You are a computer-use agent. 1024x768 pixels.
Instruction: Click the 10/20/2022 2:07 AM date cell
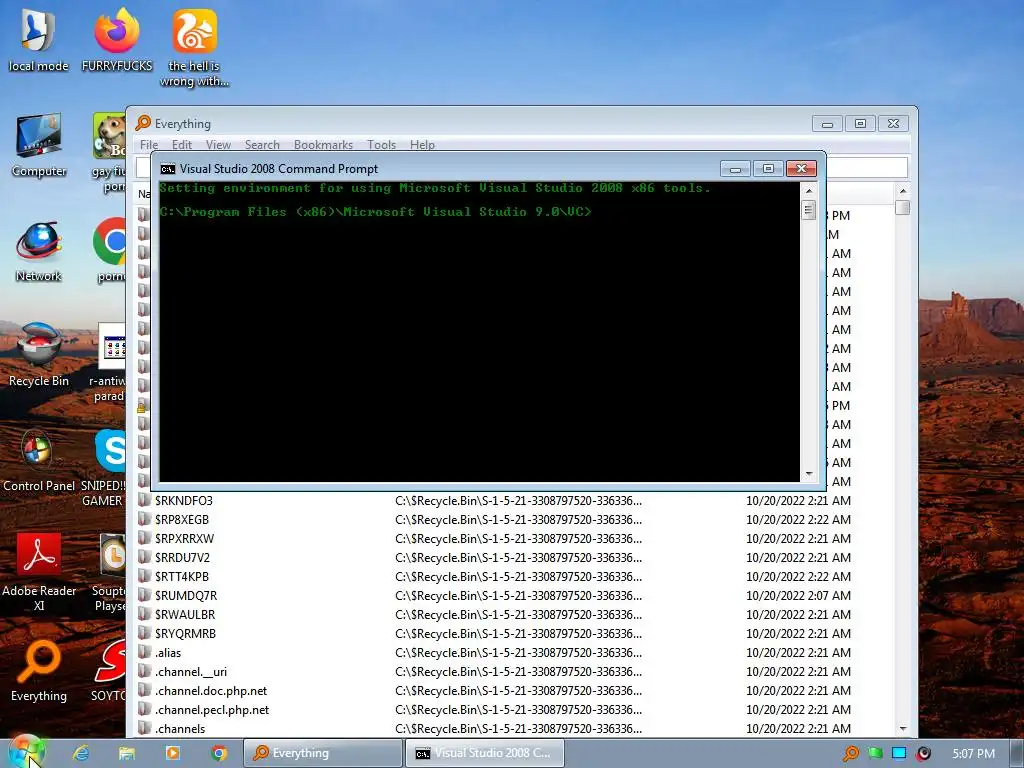[x=798, y=596]
